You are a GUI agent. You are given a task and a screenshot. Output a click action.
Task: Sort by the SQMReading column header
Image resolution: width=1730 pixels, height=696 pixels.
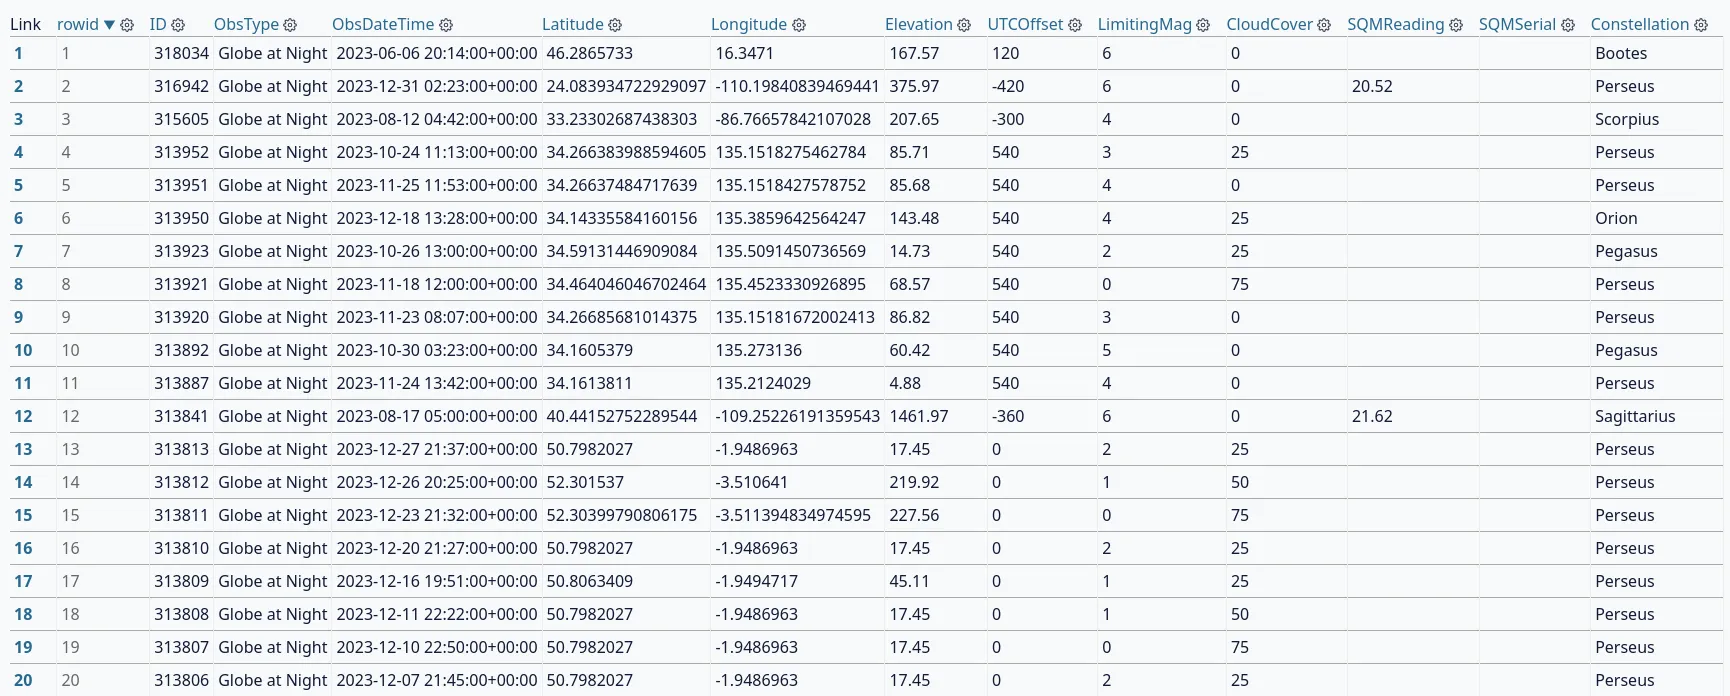pyautogui.click(x=1396, y=24)
